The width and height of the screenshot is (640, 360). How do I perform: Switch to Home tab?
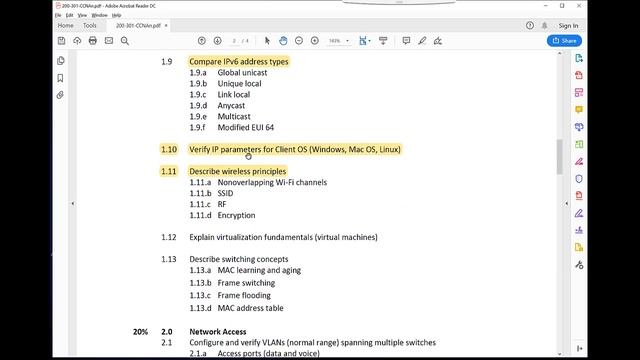coord(65,25)
